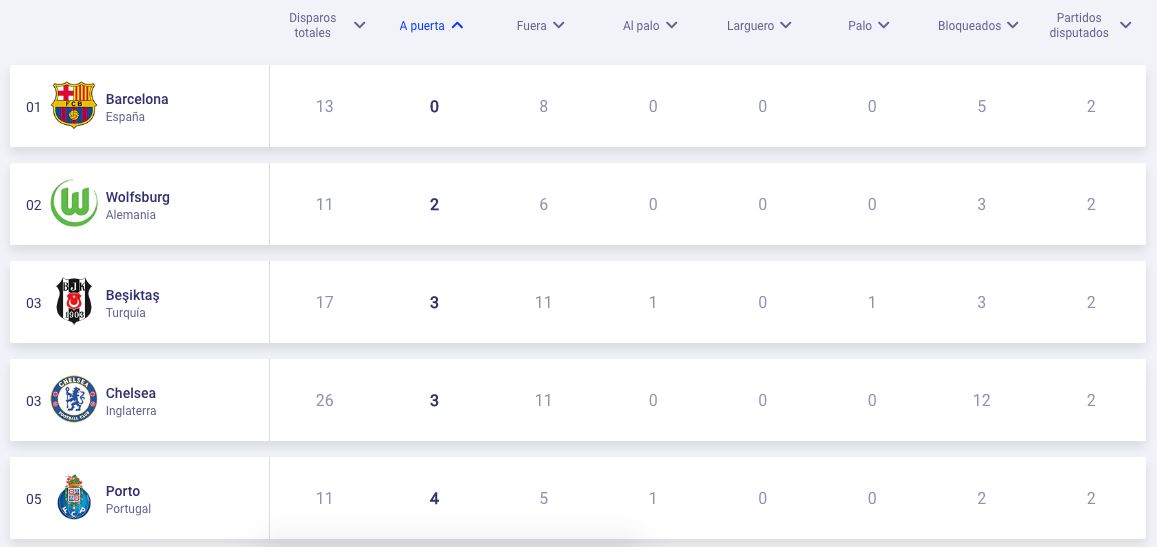Sort by Palo column chevron
The height and width of the screenshot is (547, 1157).
(885, 25)
